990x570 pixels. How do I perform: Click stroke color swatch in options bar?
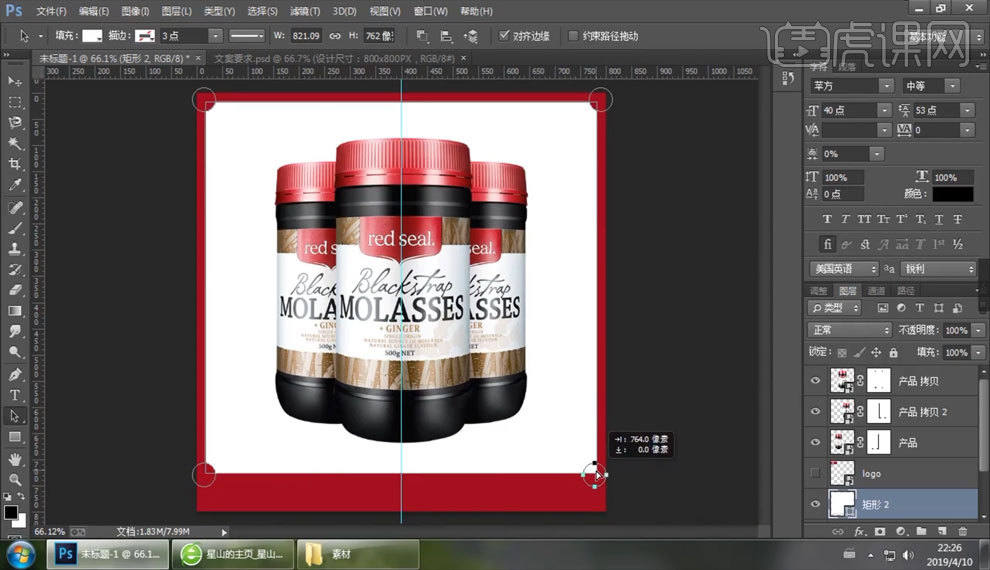145,36
